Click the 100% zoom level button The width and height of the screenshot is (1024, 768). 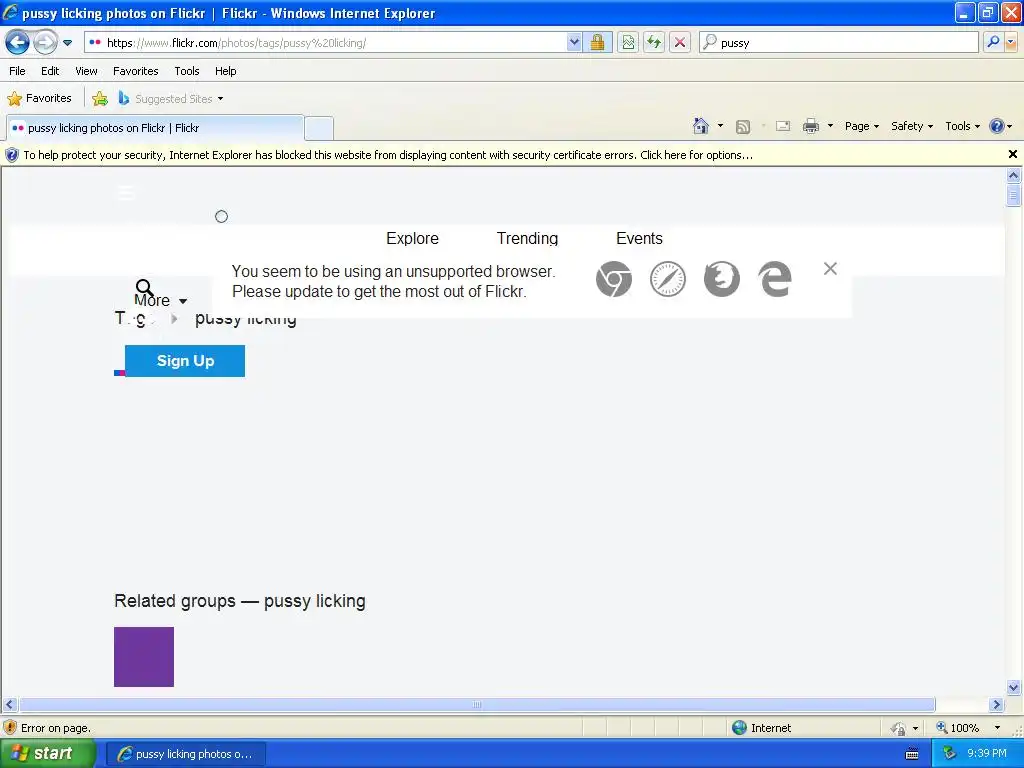click(x=959, y=728)
